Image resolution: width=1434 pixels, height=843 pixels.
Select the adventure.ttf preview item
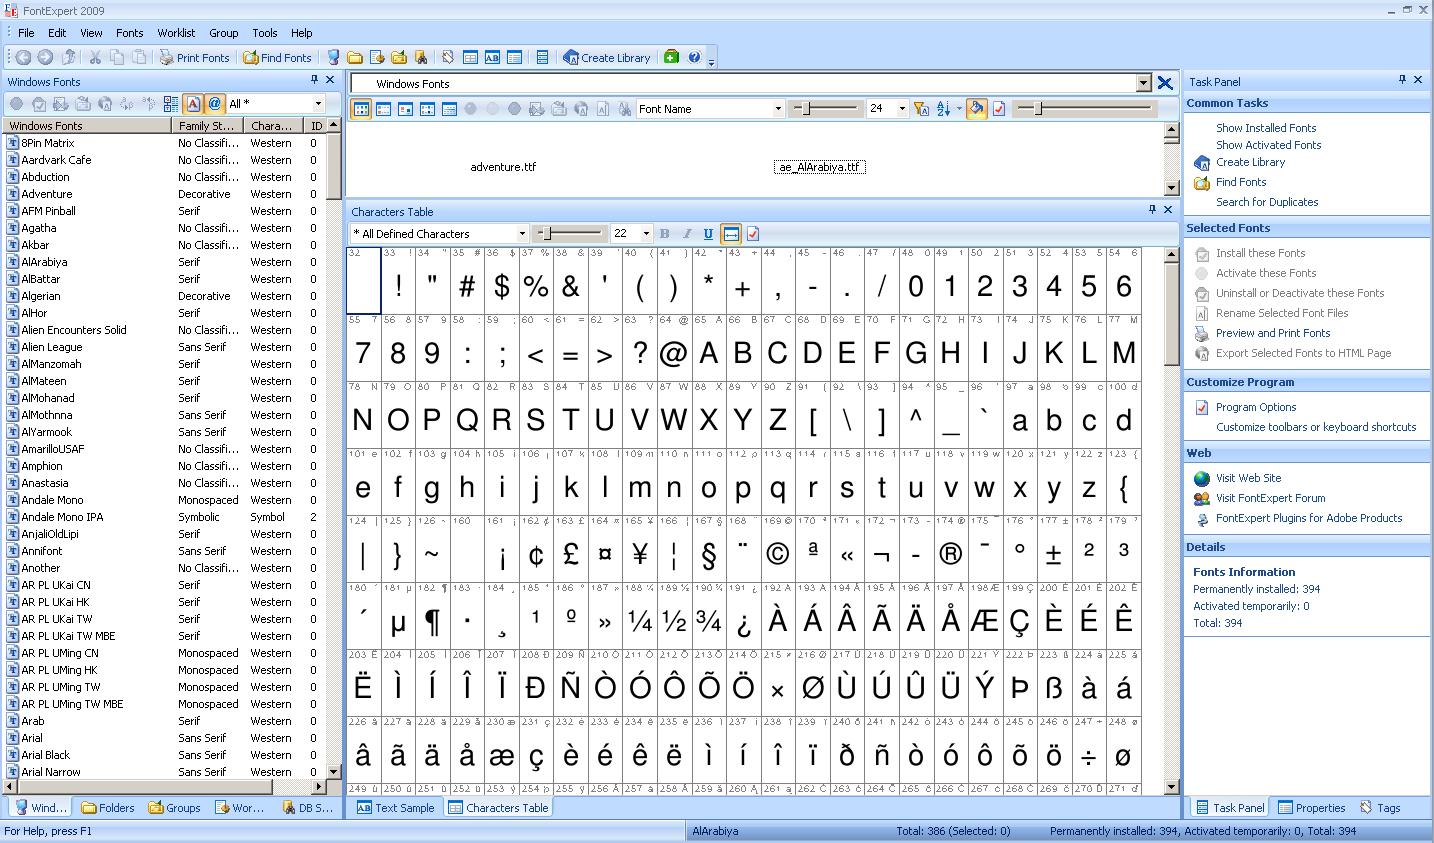(503, 167)
